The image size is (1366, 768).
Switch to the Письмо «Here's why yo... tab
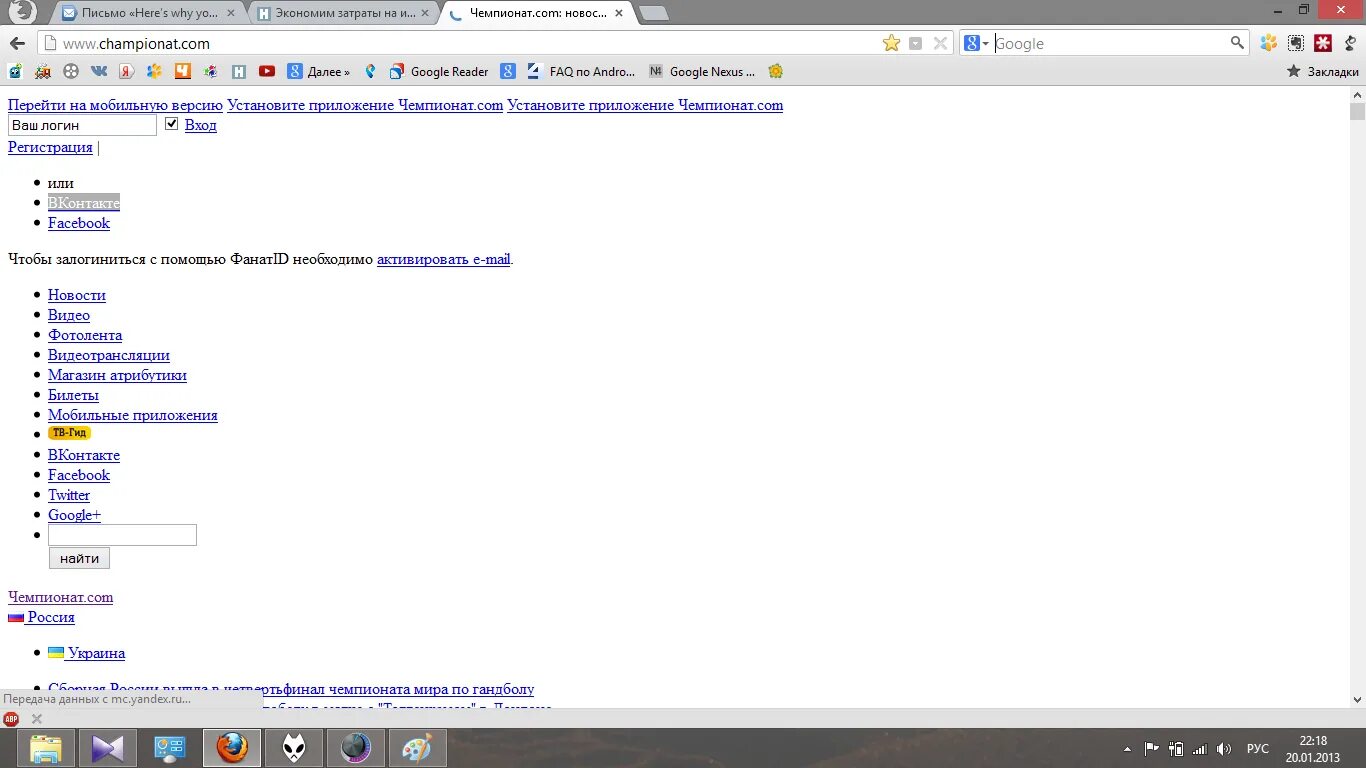[148, 13]
